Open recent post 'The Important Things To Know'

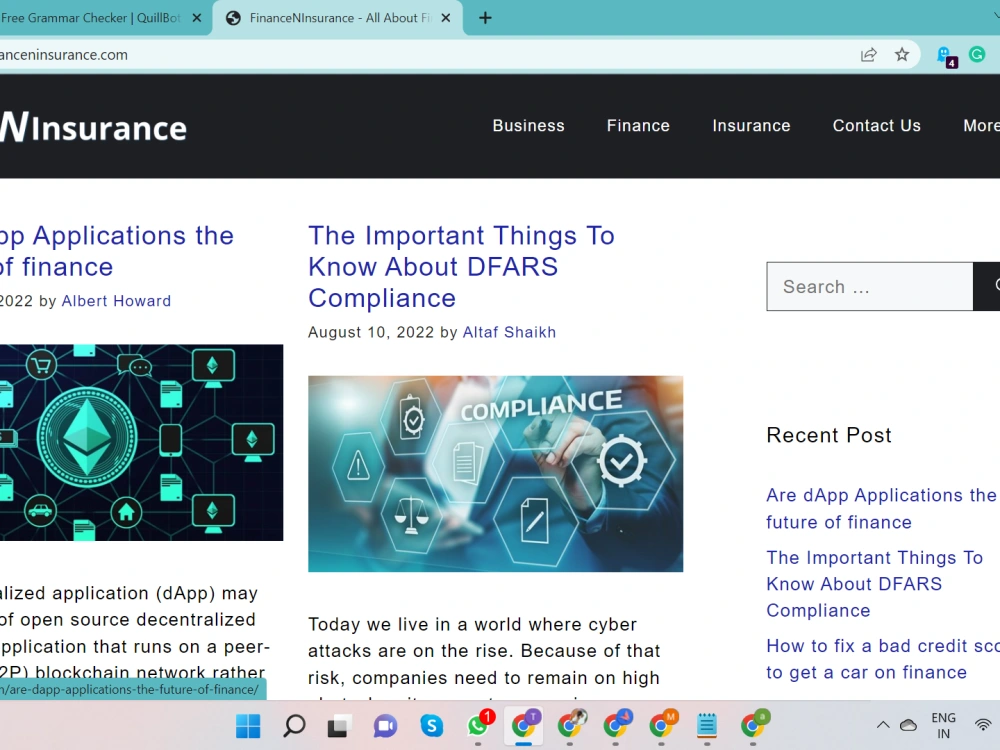pyautogui.click(x=874, y=584)
